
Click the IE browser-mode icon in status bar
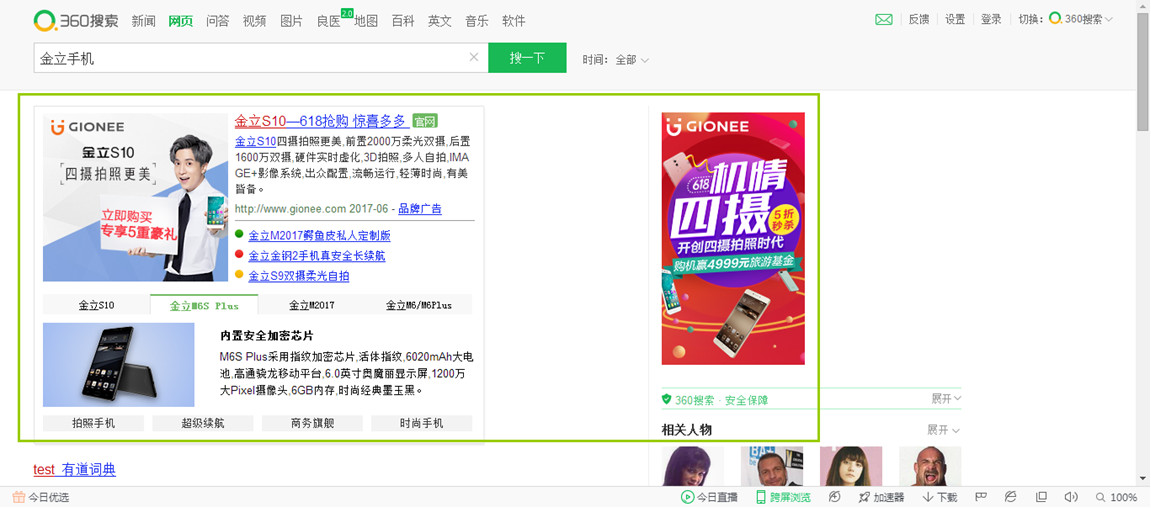click(1010, 497)
